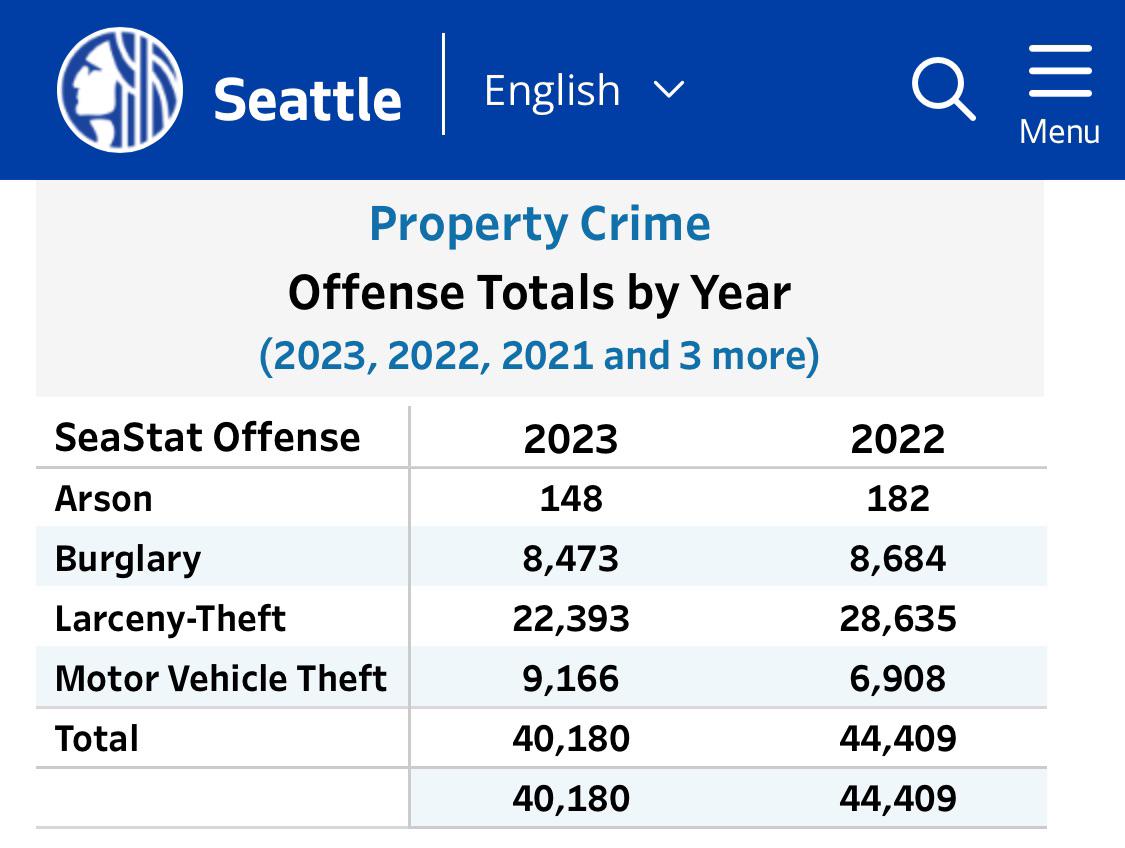Viewport: 1125px width, 848px height.
Task: Open the English language dropdown
Action: (x=551, y=89)
